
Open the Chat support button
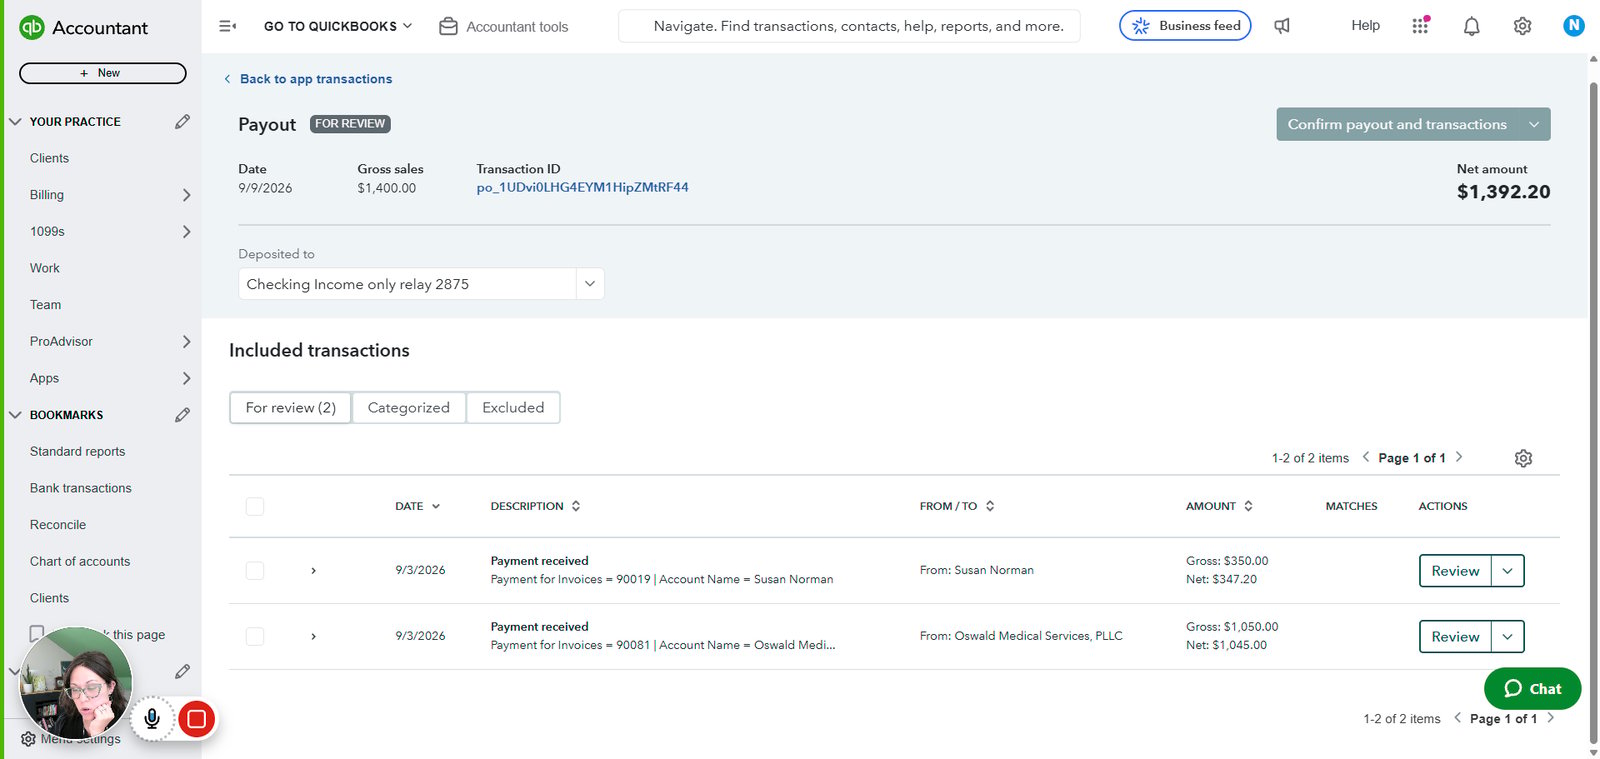click(1532, 688)
